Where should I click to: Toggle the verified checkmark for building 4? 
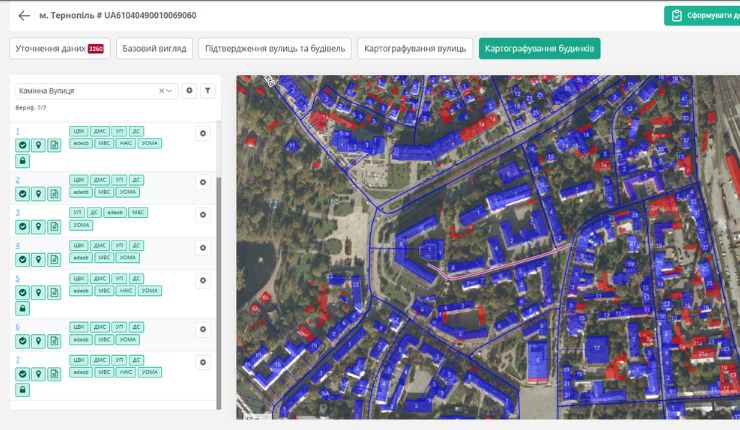coord(22,259)
